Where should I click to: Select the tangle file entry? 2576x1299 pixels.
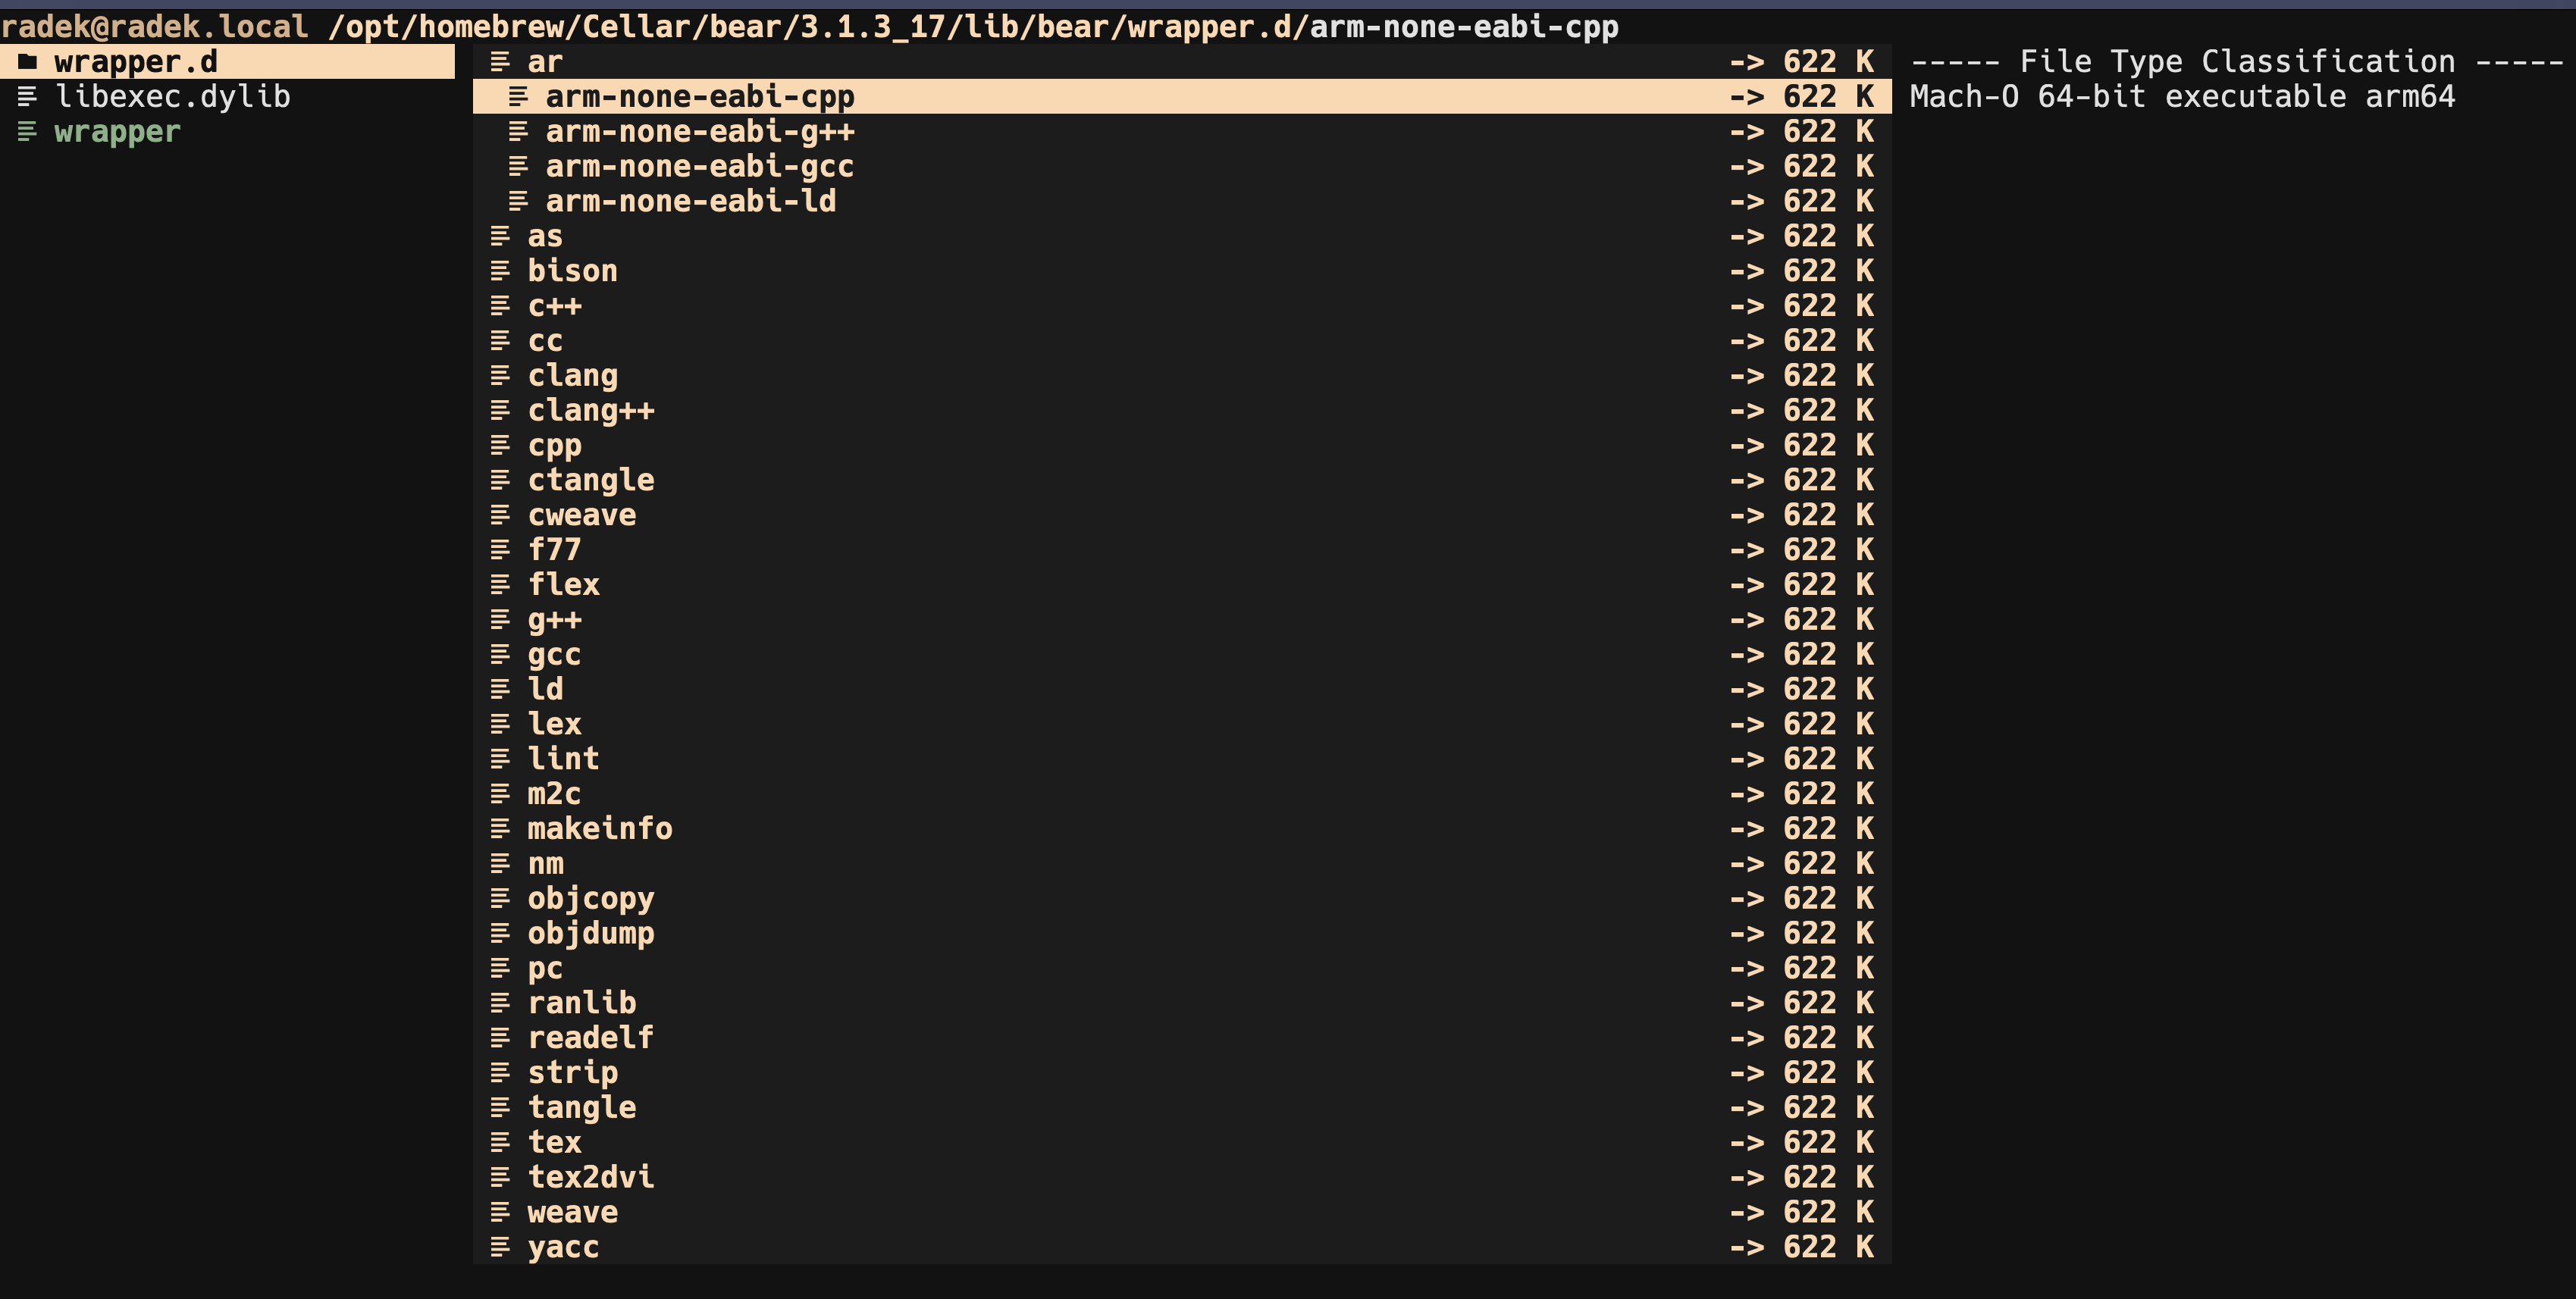tap(582, 1107)
